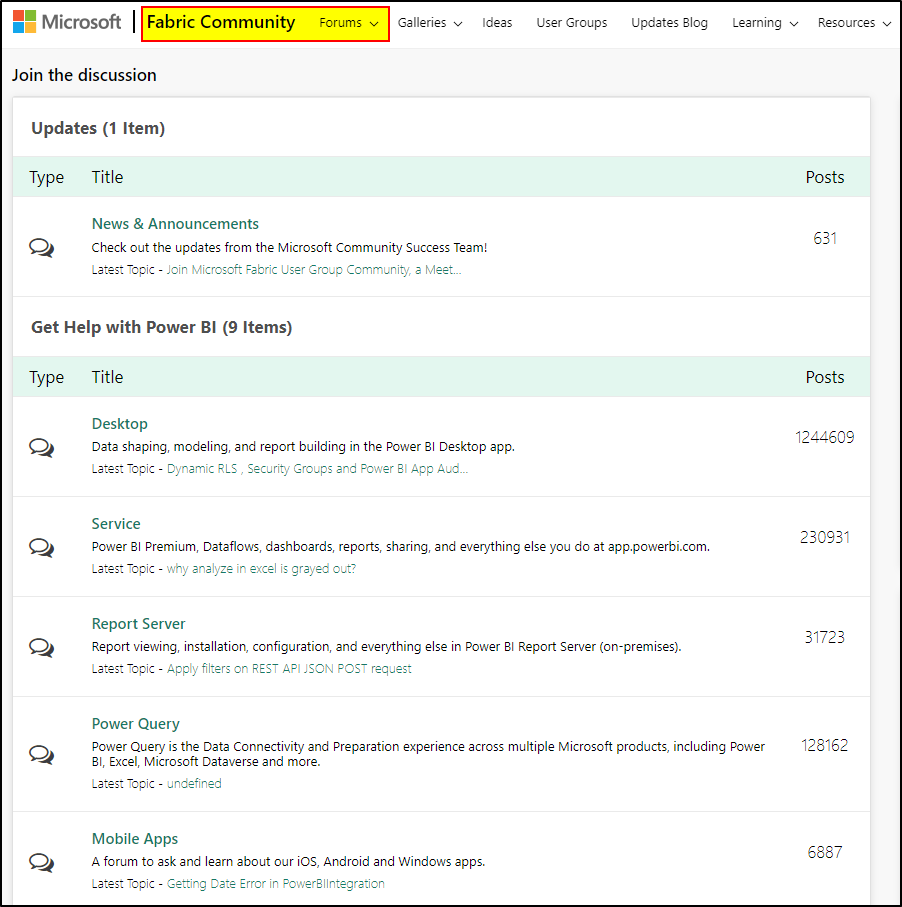This screenshot has height=907, width=902.
Task: Go to Ideas in the navigation bar
Action: point(497,23)
